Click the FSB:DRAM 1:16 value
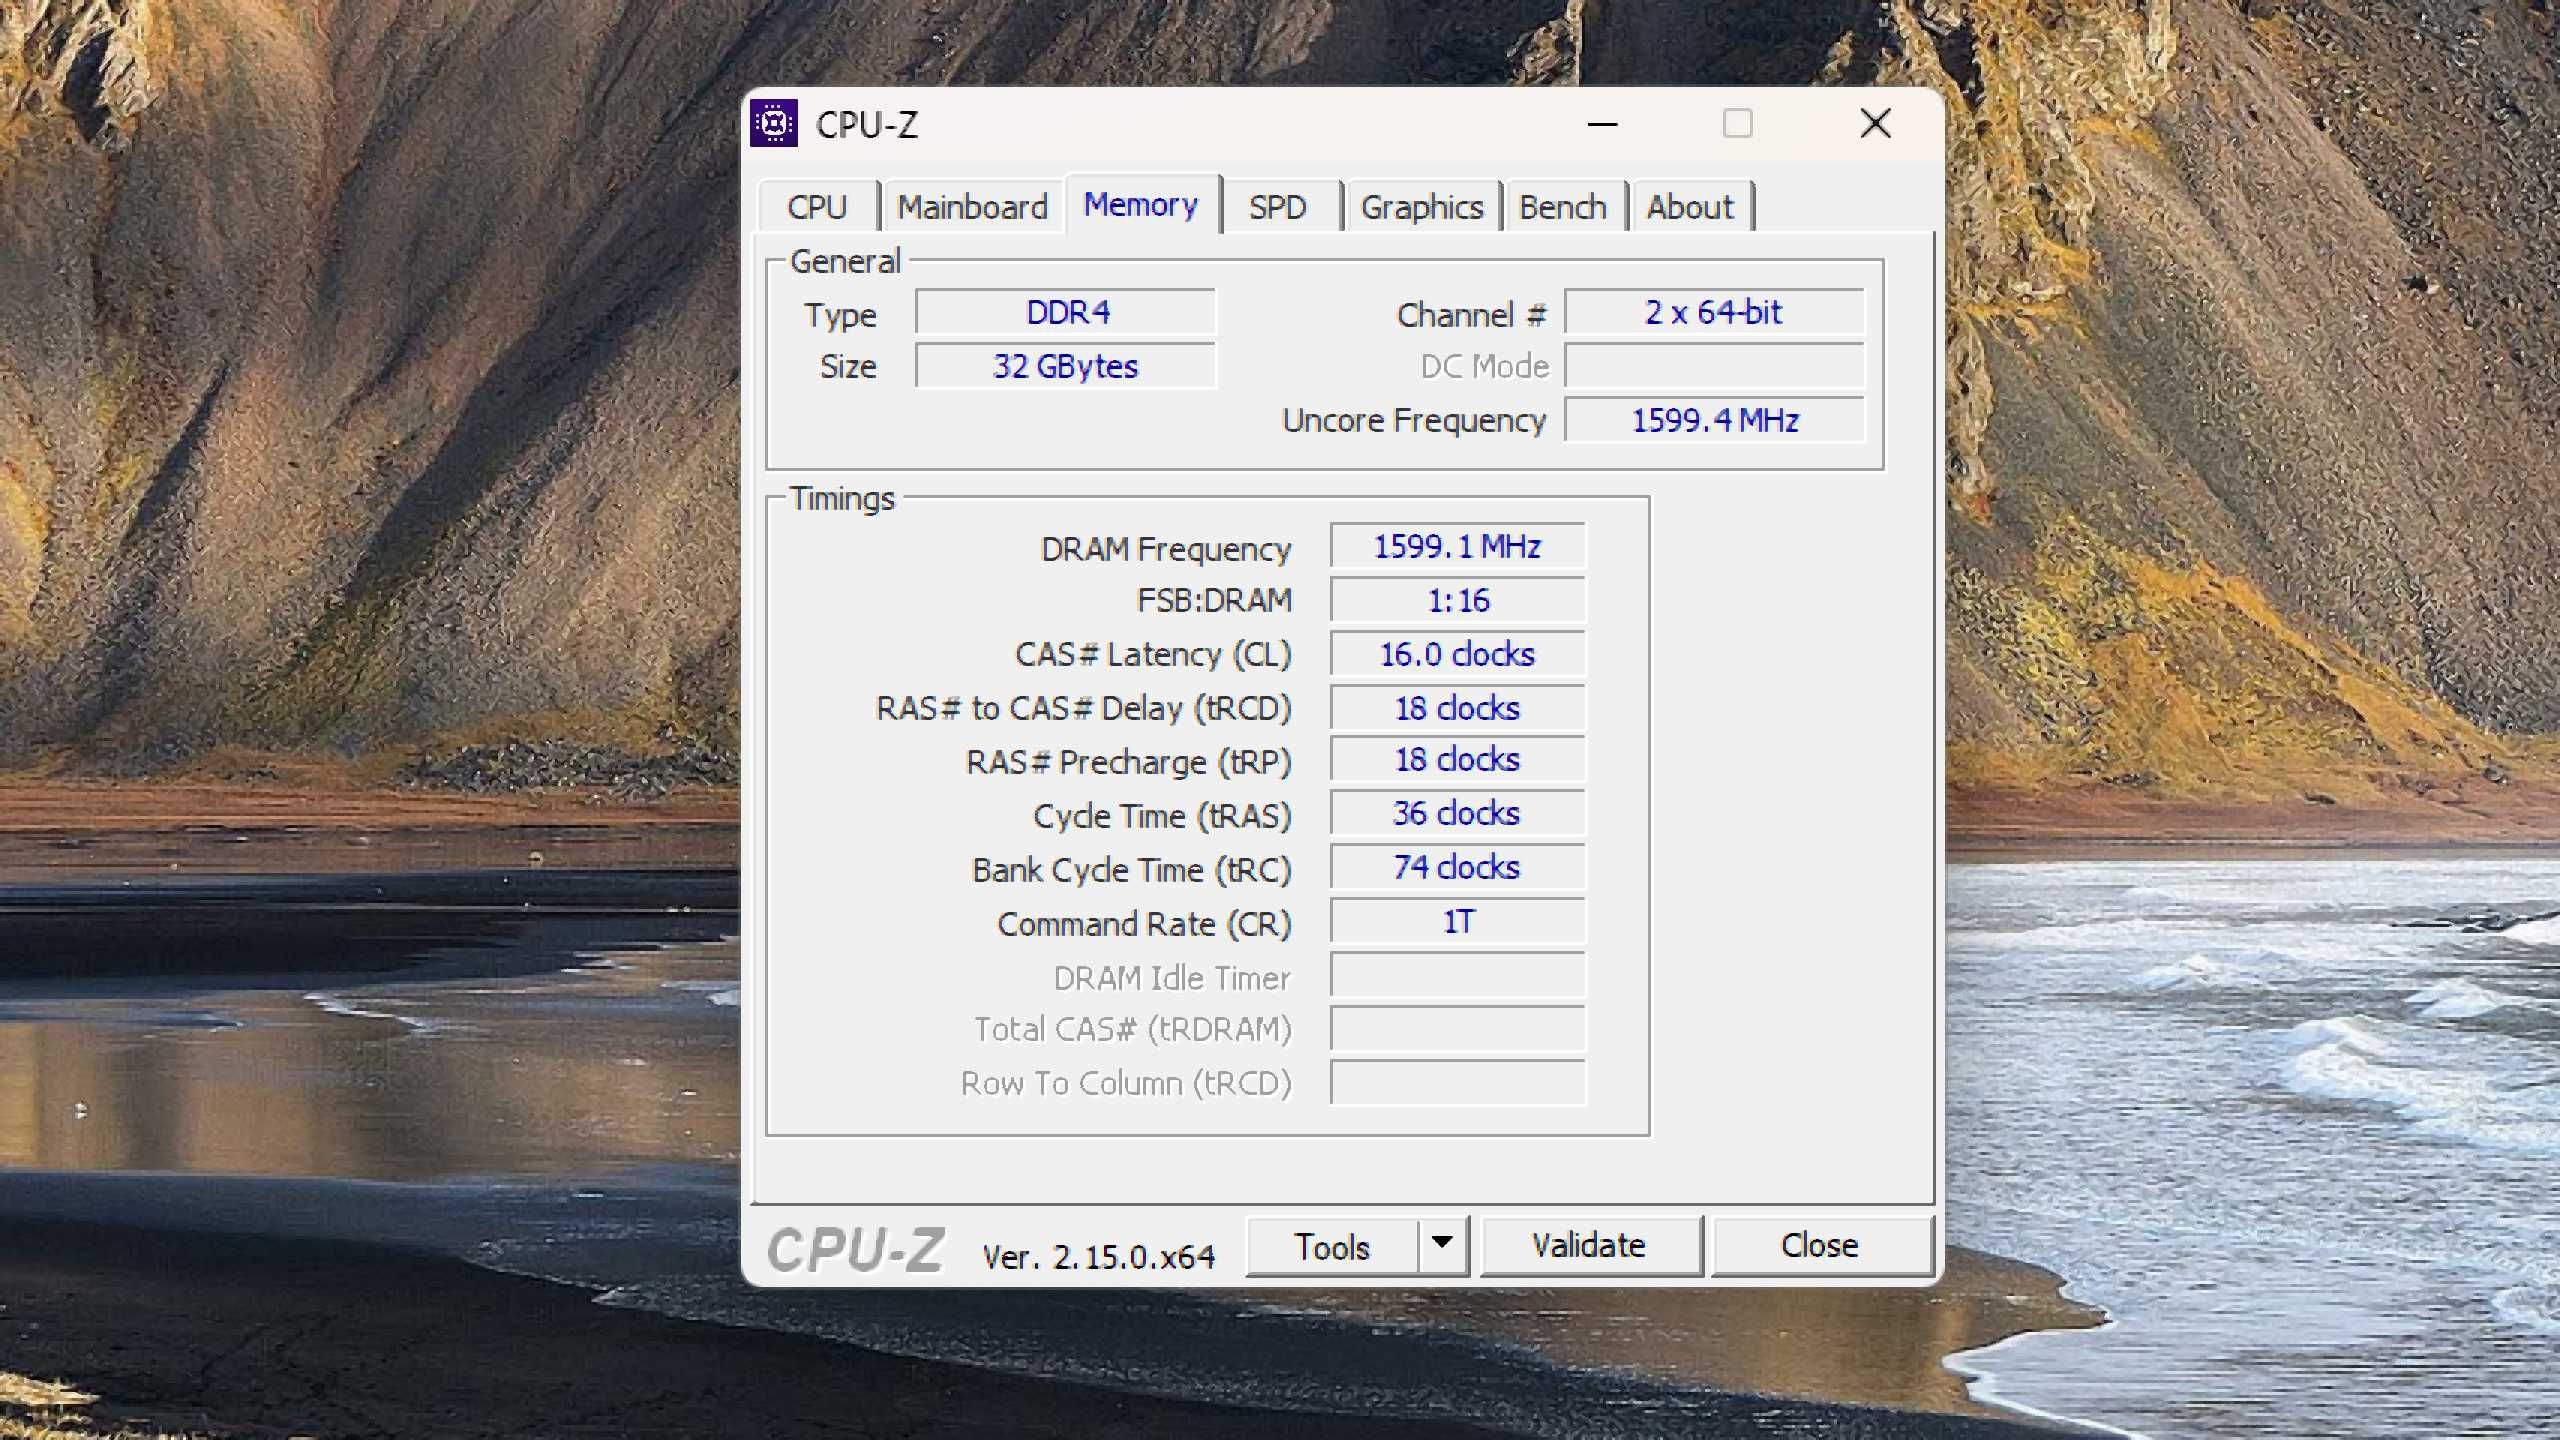Image resolution: width=2560 pixels, height=1440 pixels. pyautogui.click(x=1457, y=601)
